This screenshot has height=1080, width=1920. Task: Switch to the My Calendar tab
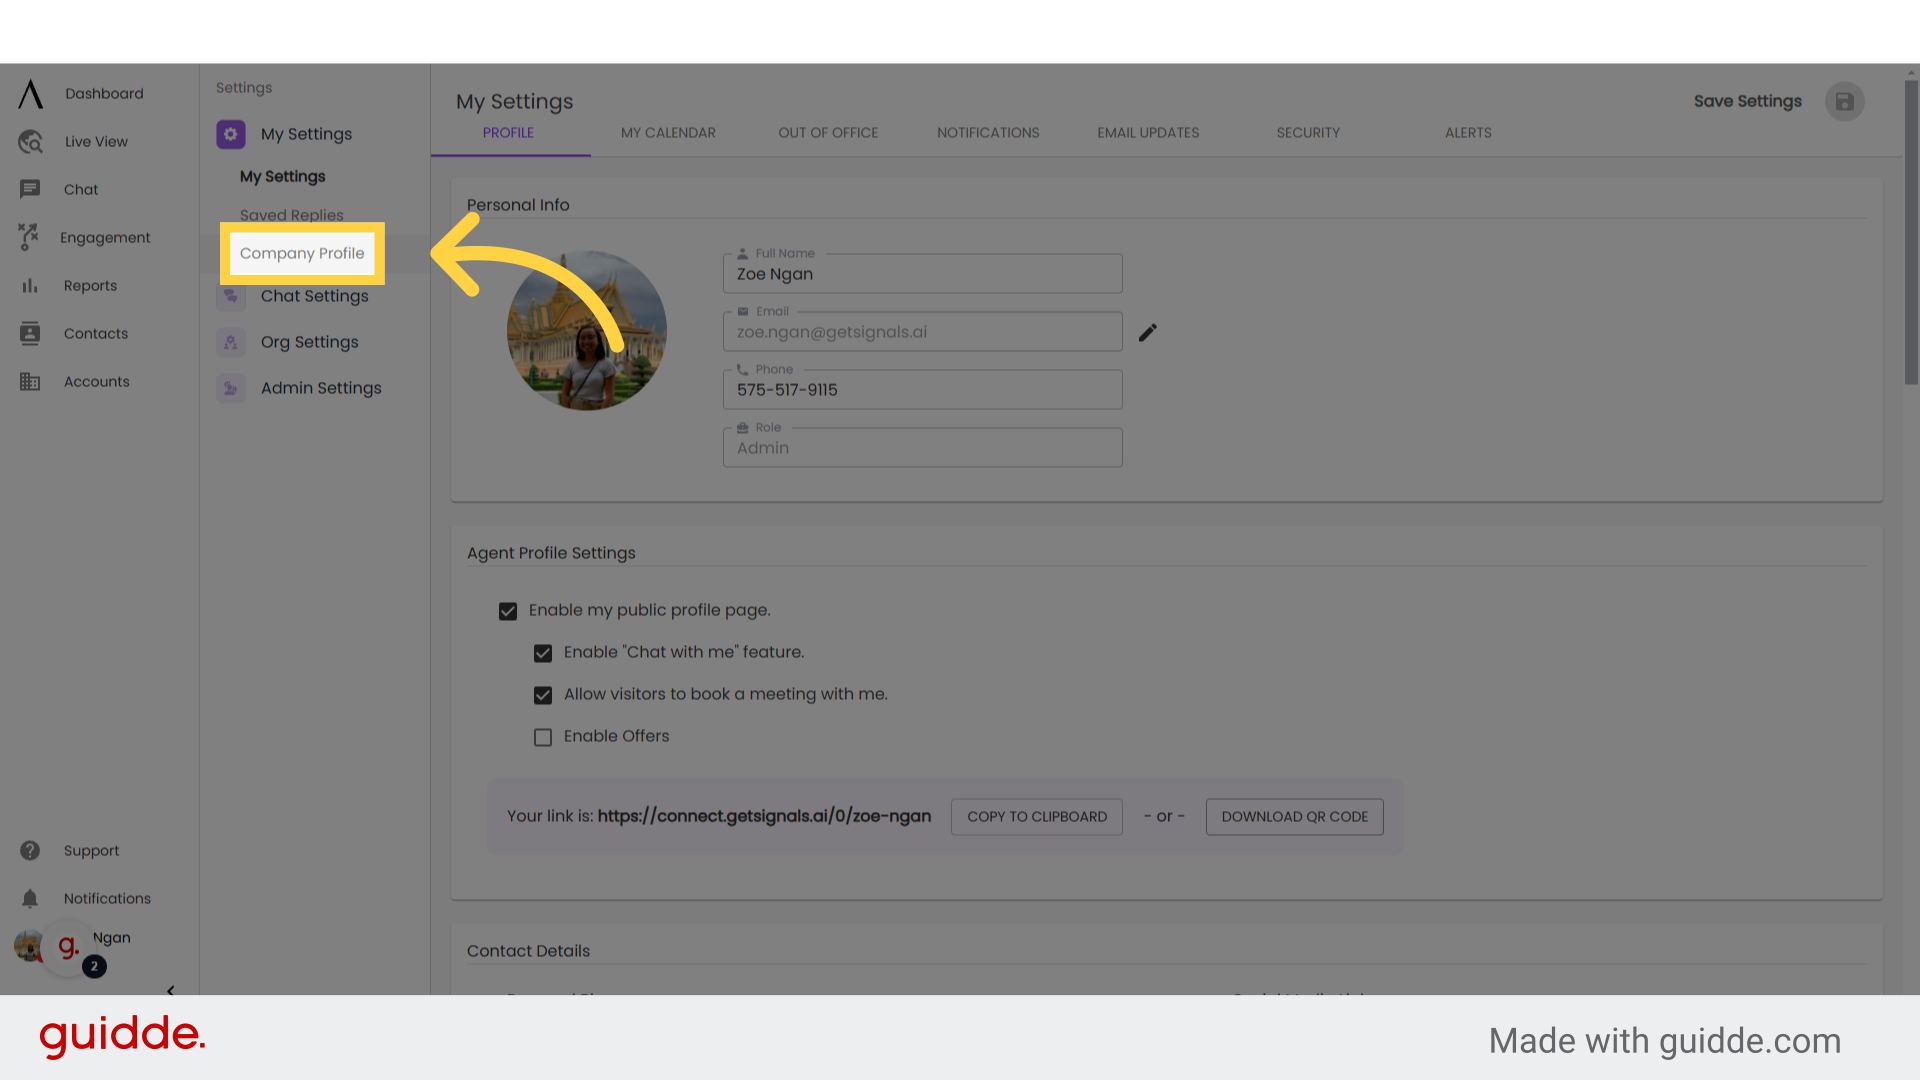pyautogui.click(x=668, y=133)
